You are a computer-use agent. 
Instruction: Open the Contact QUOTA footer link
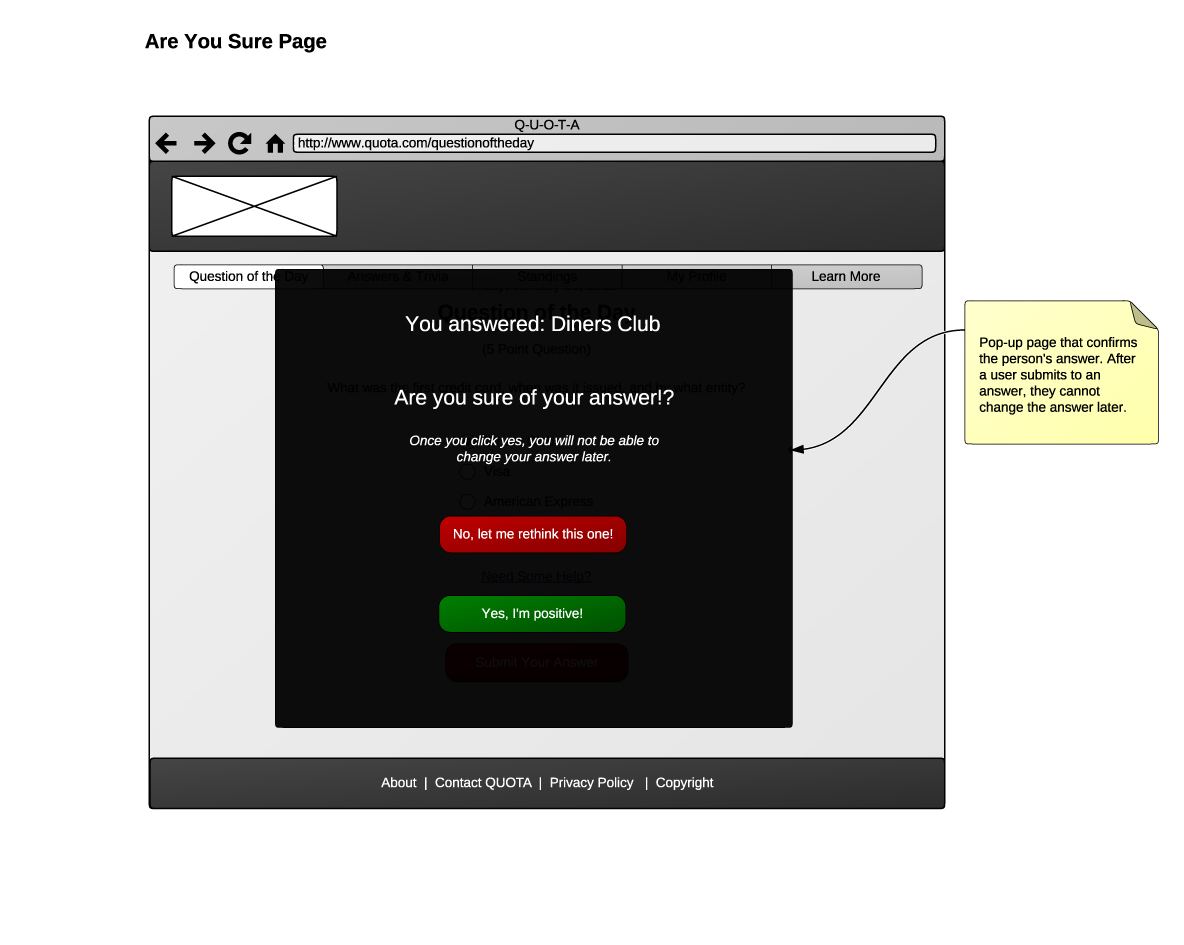click(483, 783)
